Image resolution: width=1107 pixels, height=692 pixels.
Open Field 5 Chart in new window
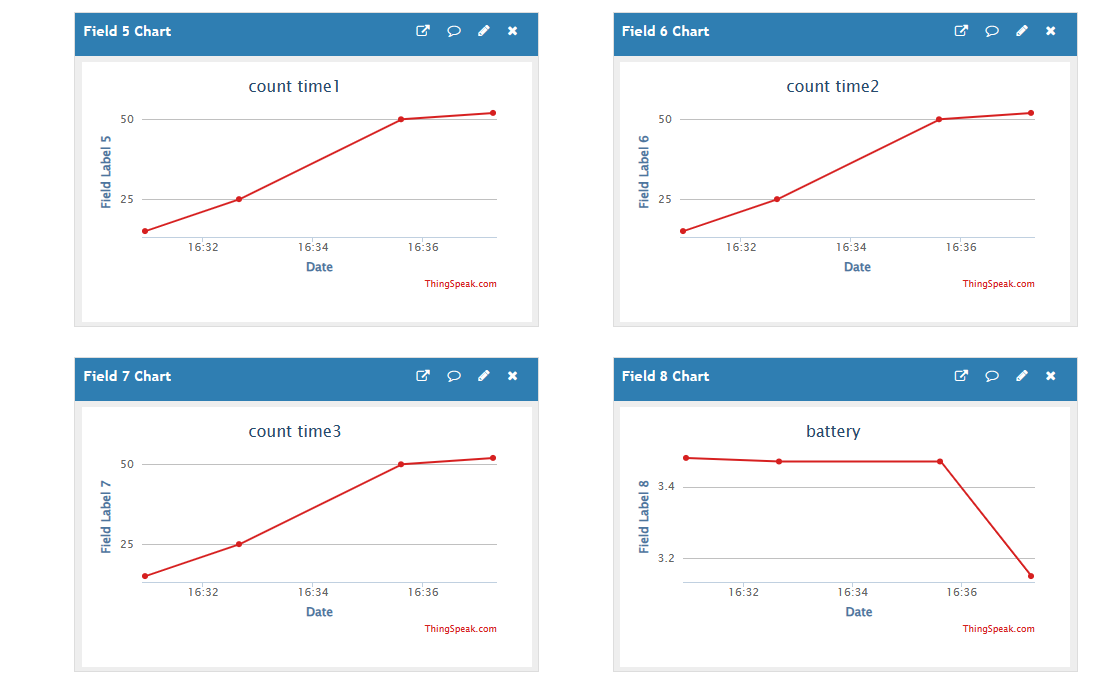click(423, 31)
